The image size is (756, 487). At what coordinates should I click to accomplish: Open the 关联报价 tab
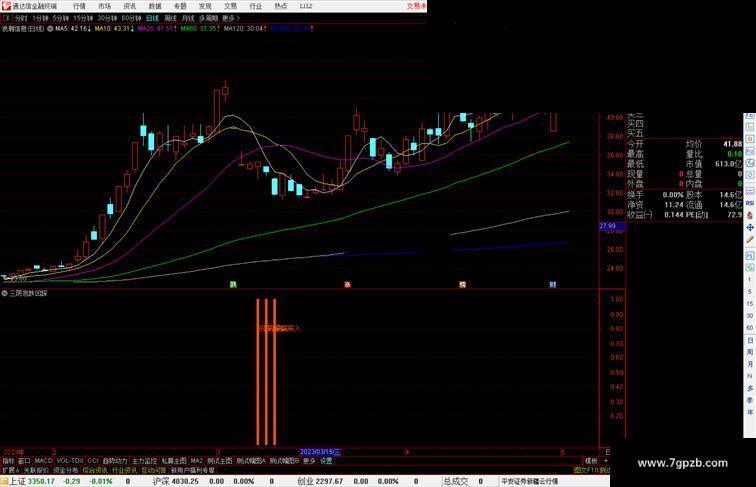tap(36, 470)
